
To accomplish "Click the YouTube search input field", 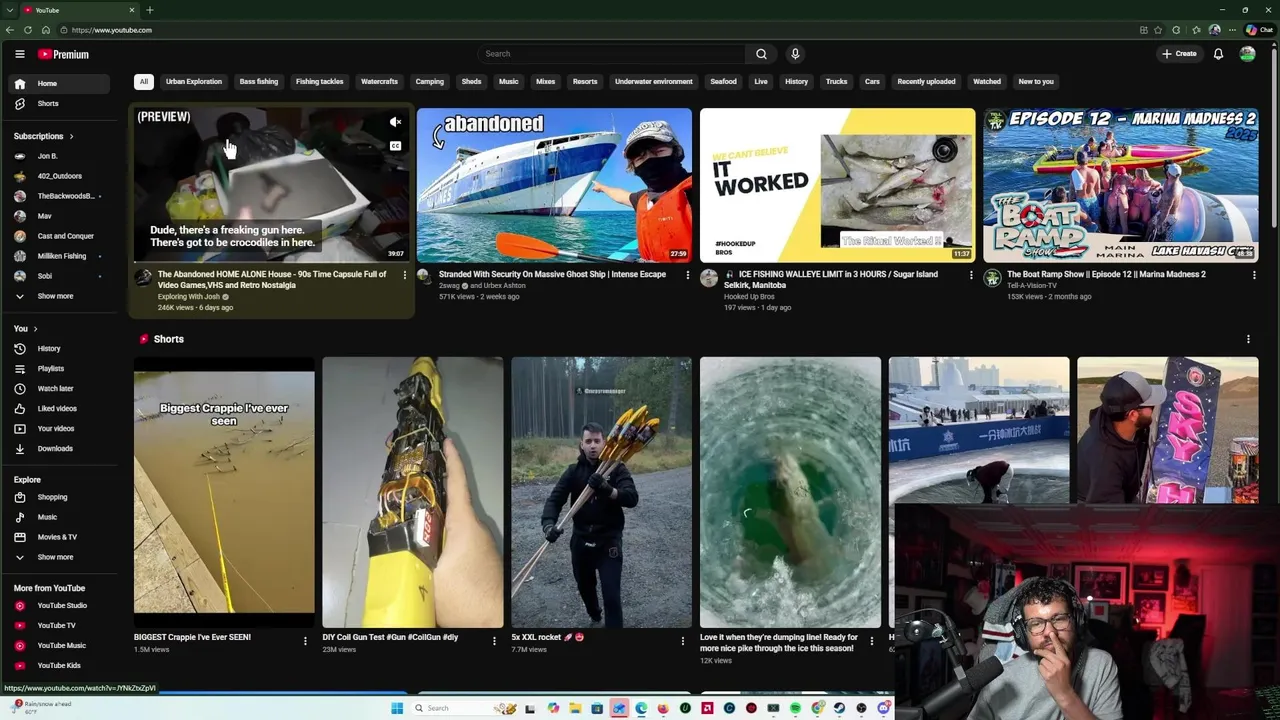I will pyautogui.click(x=611, y=54).
